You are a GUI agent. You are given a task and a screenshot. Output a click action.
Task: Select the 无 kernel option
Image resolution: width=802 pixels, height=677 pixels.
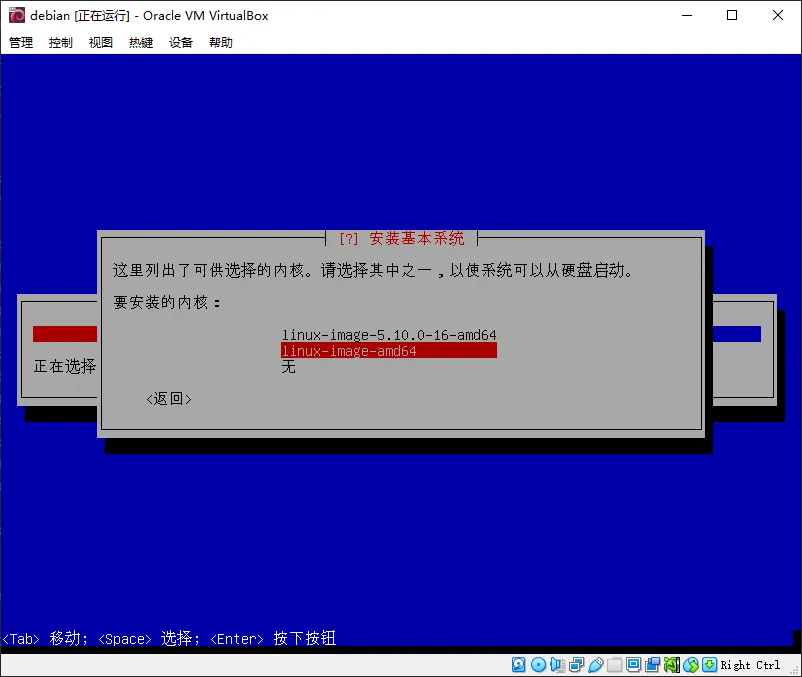pos(288,367)
